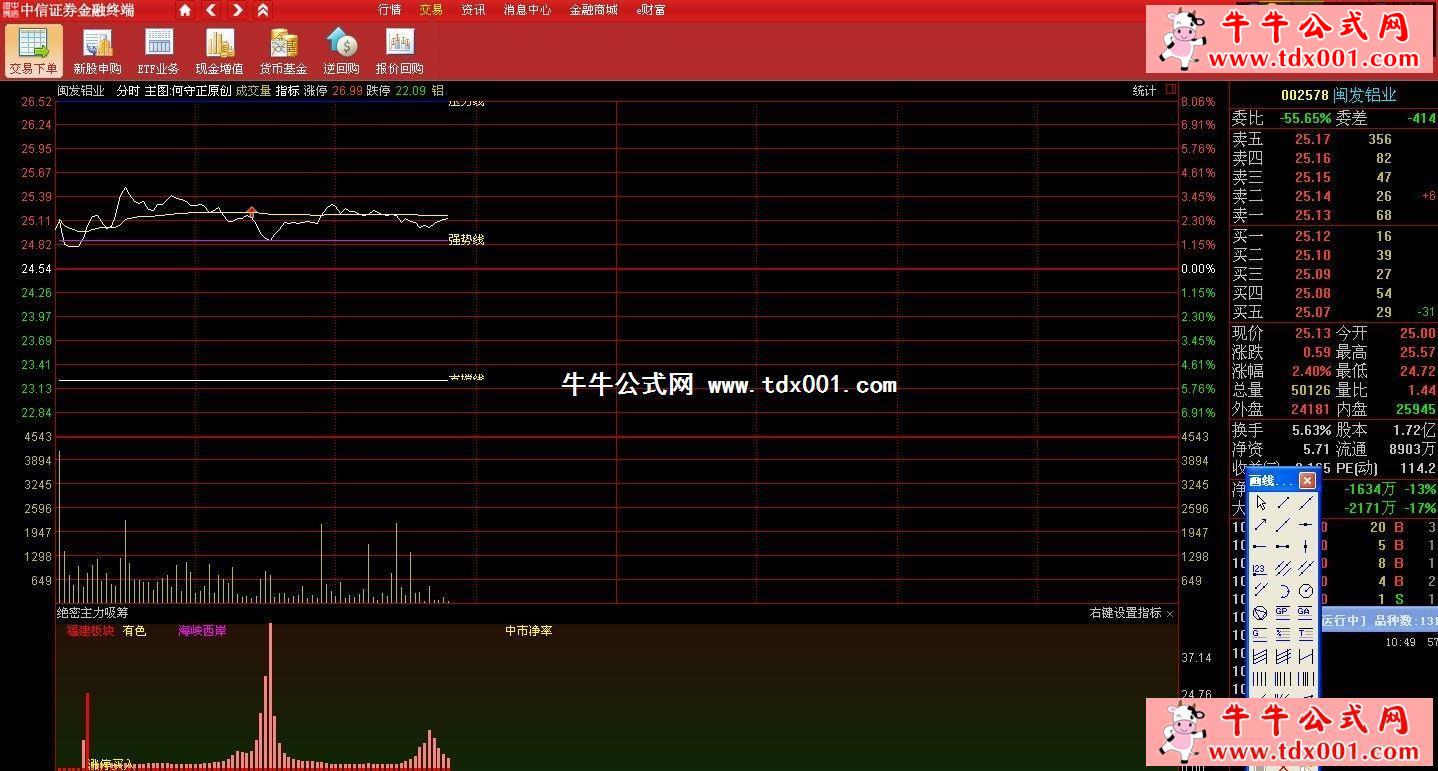Open the 报价回购 icon
The height and width of the screenshot is (771, 1438).
tap(399, 50)
